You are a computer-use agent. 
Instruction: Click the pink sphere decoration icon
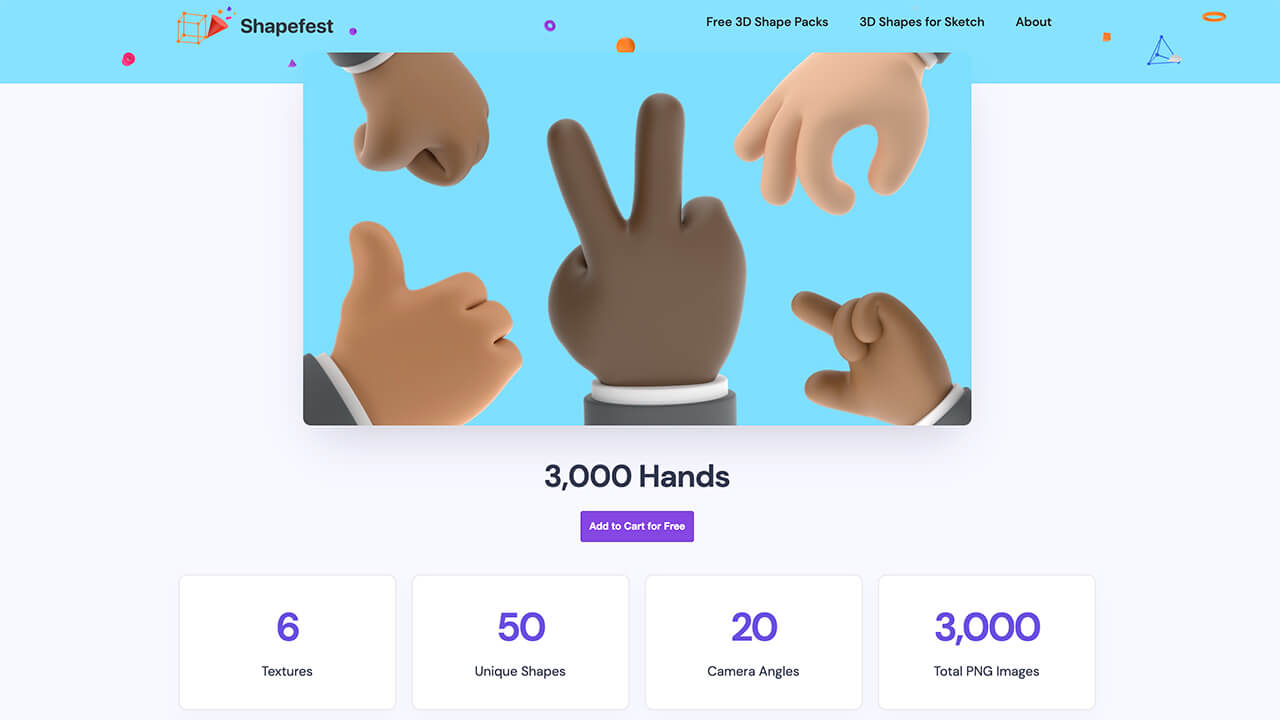pos(128,59)
